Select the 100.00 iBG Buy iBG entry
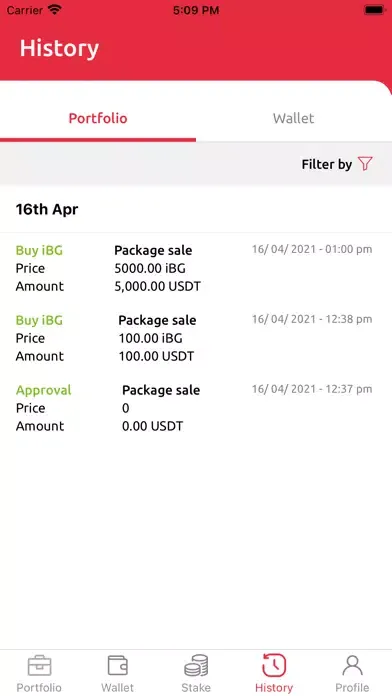 (196, 338)
